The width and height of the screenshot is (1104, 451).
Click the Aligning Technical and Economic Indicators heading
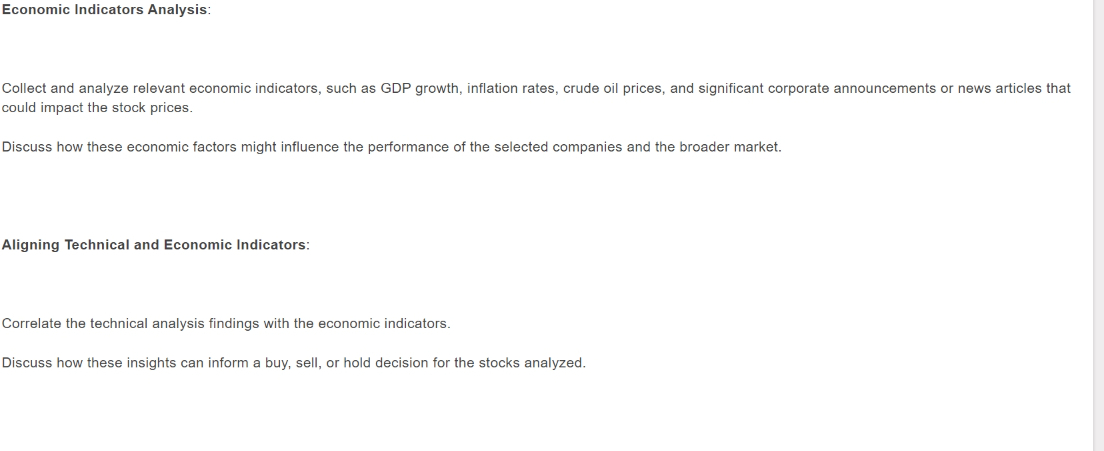coord(155,245)
